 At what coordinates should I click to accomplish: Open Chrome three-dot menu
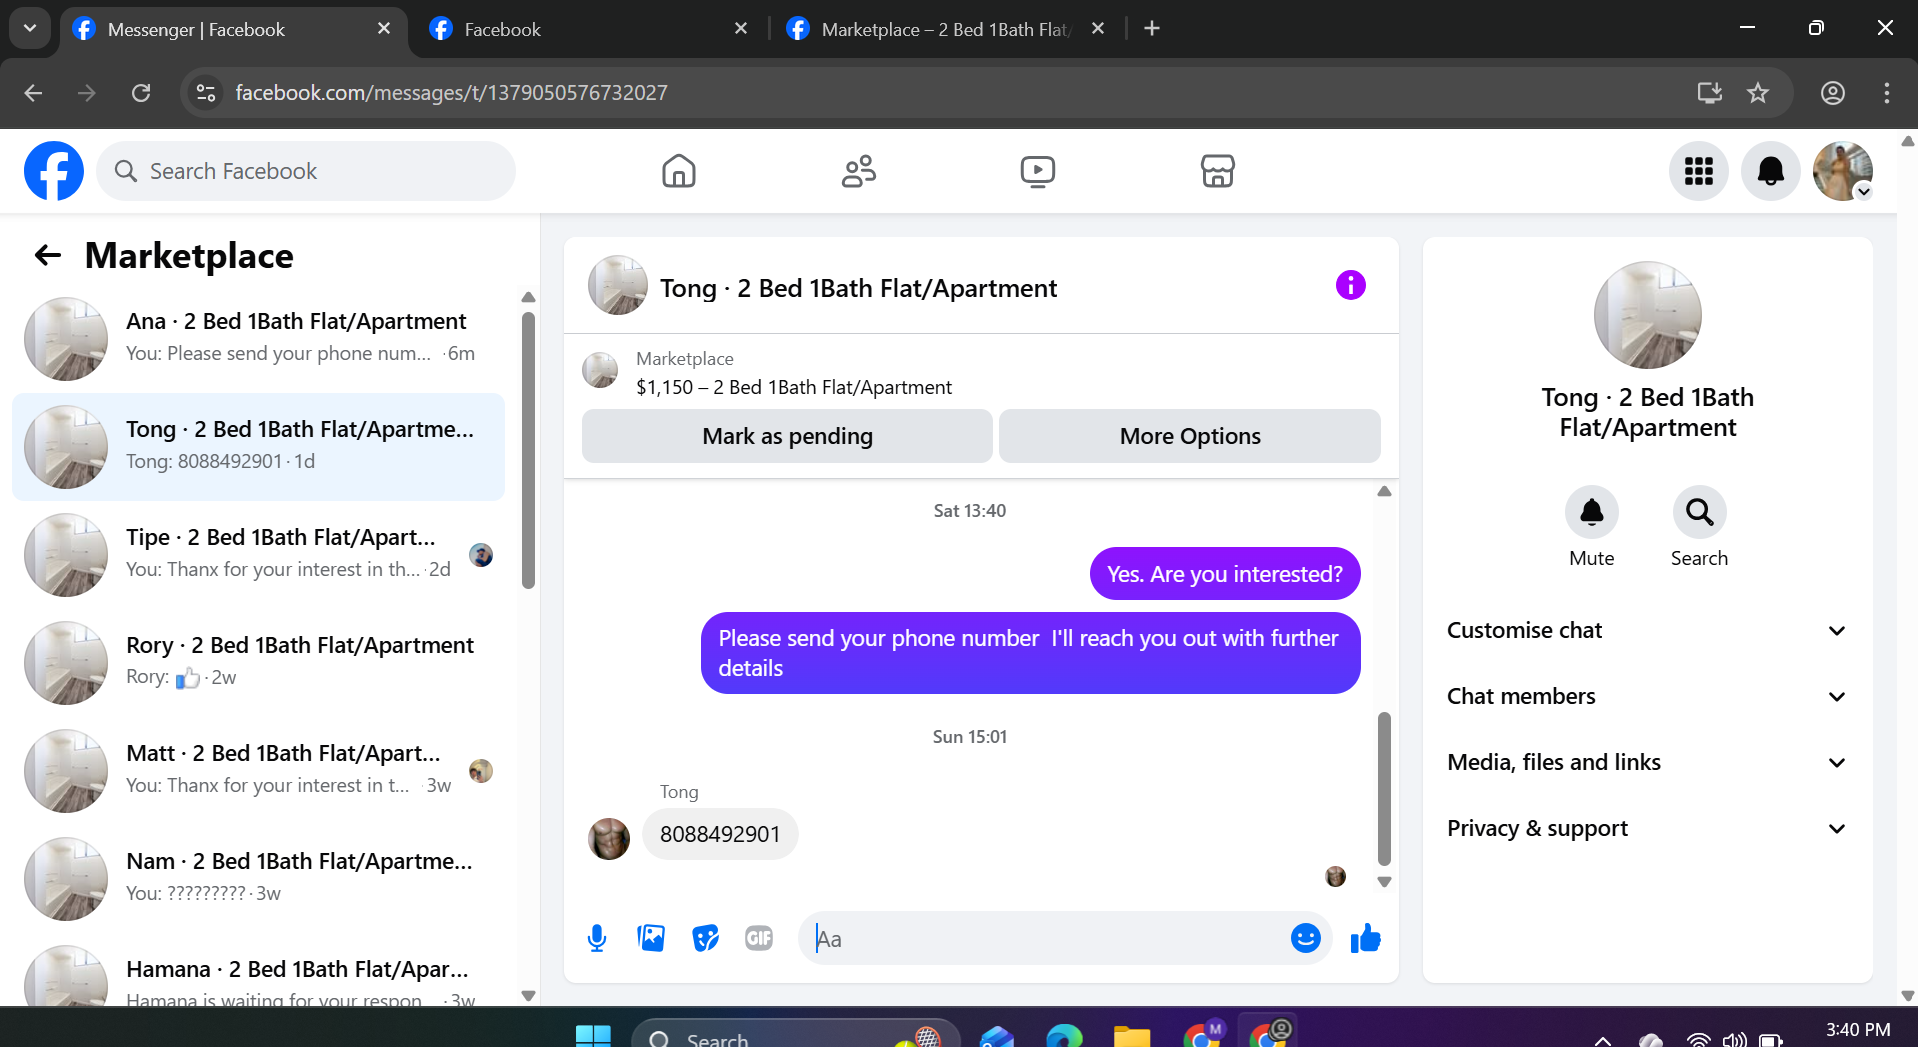point(1887,93)
